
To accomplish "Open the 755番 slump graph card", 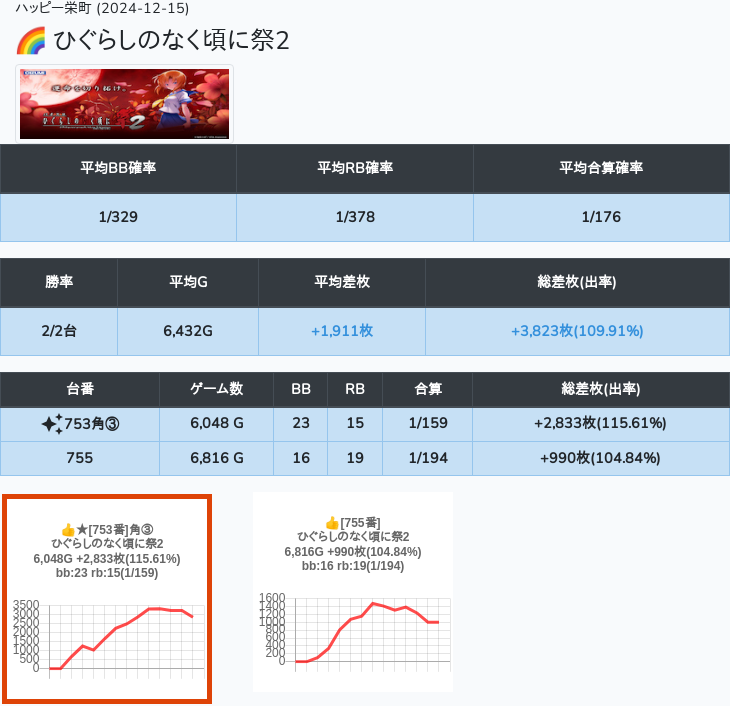I will [353, 591].
